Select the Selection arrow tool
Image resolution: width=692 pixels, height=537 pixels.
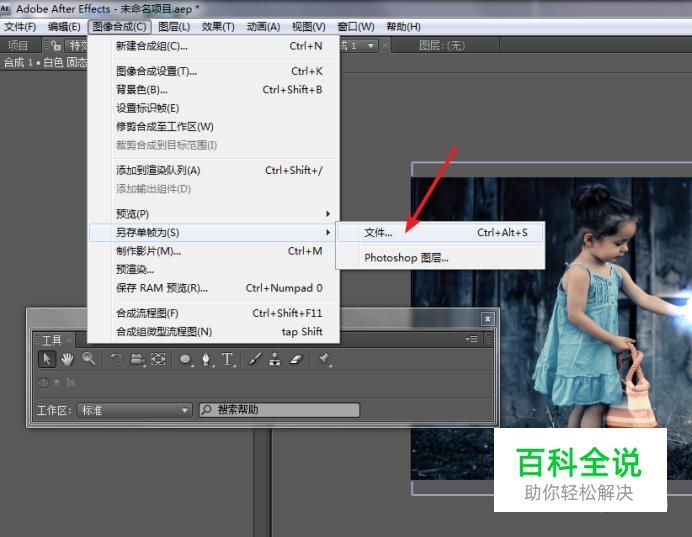(46, 359)
